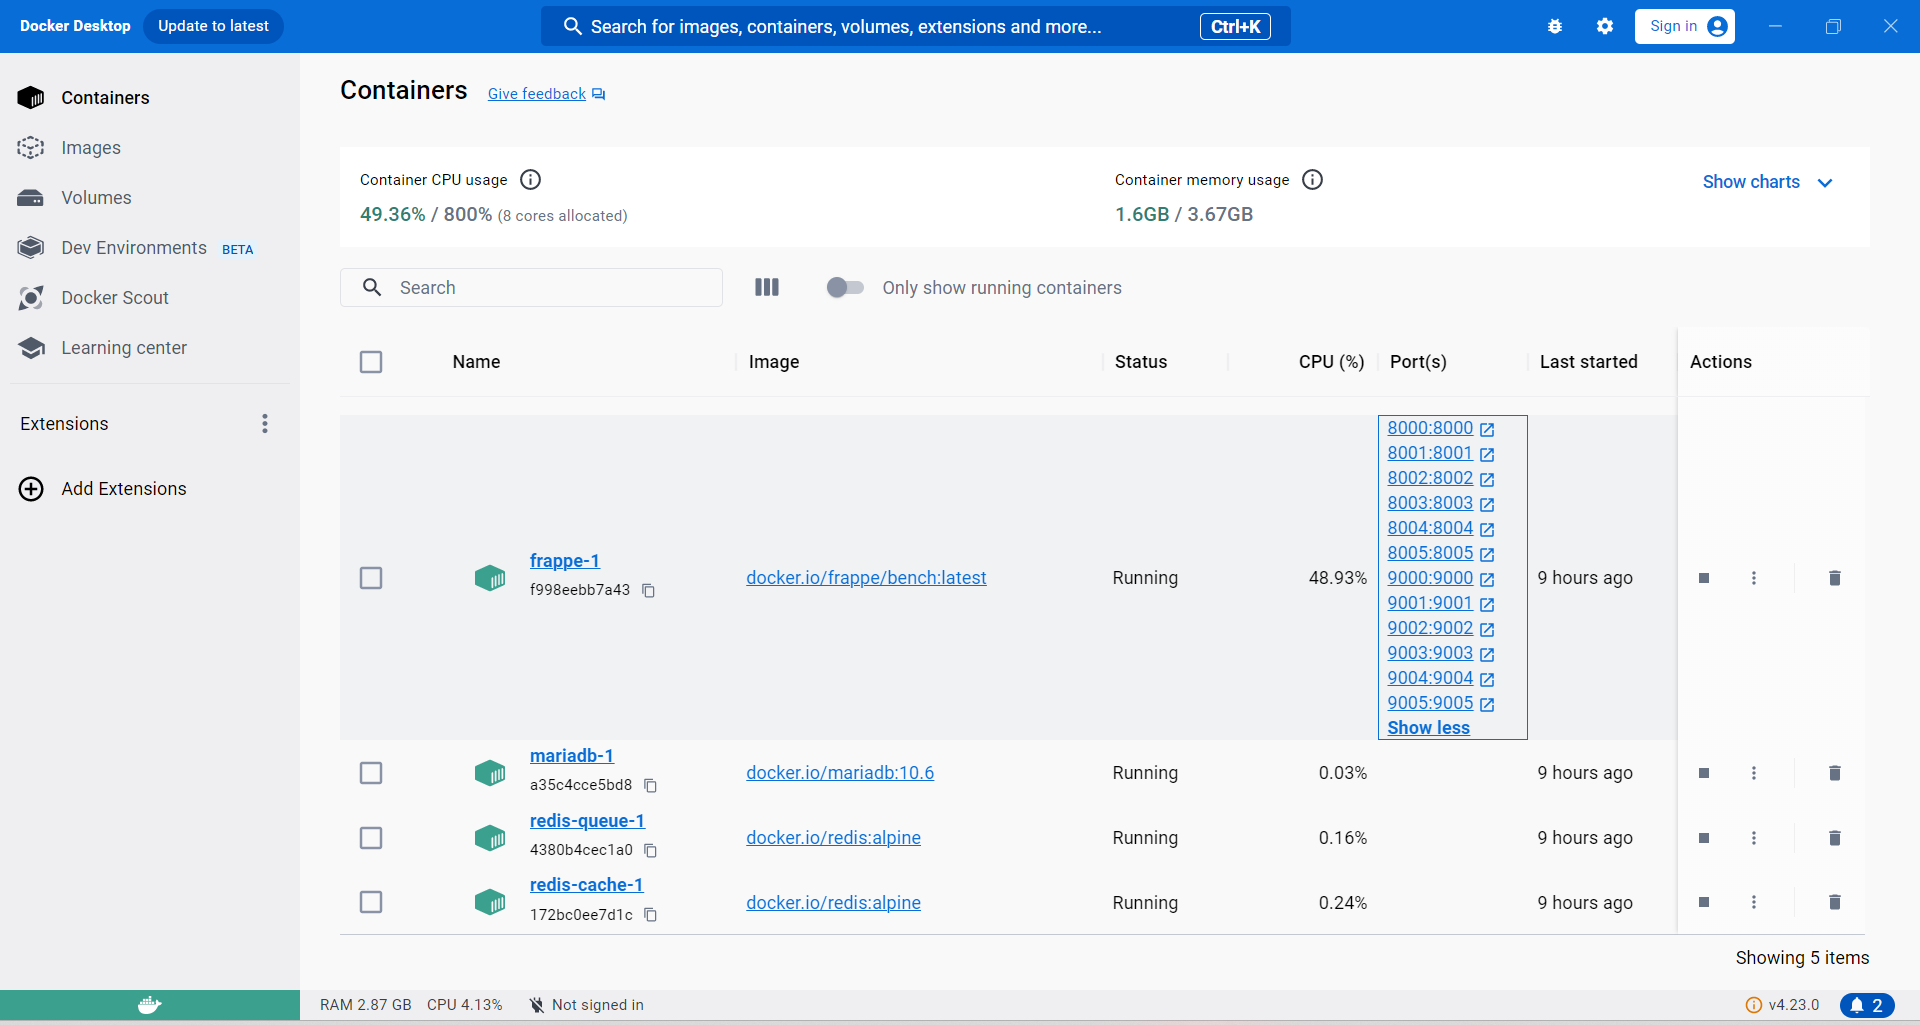The width and height of the screenshot is (1920, 1025).
Task: Open port 9005:9005 external link icon
Action: pos(1487,704)
